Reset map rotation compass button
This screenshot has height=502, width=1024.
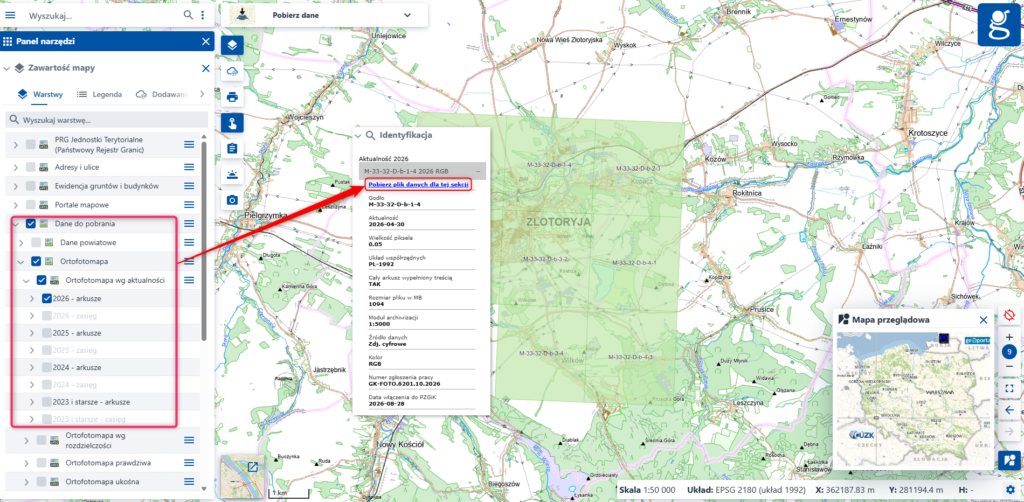pyautogui.click(x=1010, y=316)
